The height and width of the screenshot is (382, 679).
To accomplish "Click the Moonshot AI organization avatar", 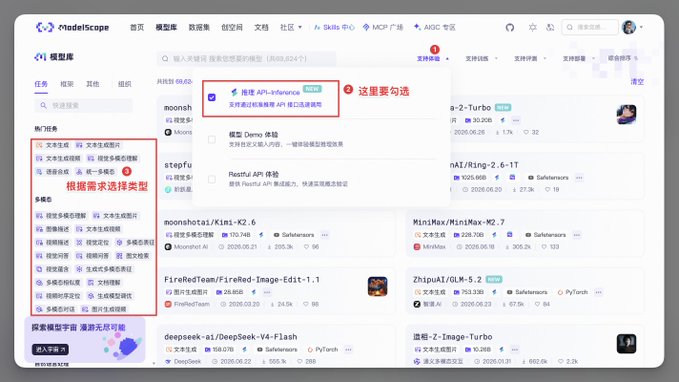I will pos(168,247).
